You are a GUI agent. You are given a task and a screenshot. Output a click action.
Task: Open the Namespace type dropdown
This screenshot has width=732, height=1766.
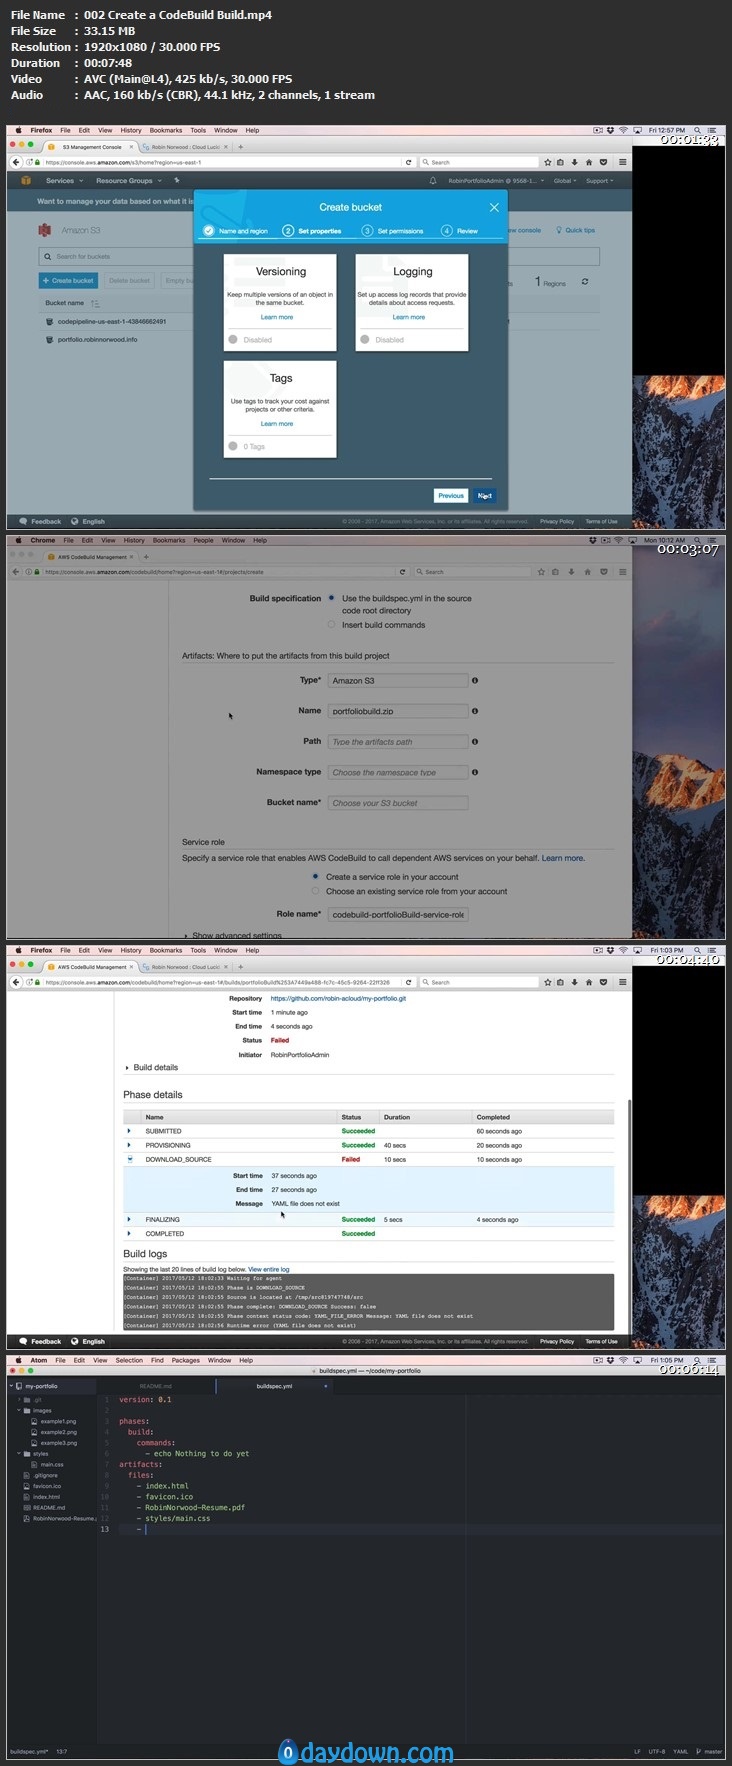click(398, 772)
